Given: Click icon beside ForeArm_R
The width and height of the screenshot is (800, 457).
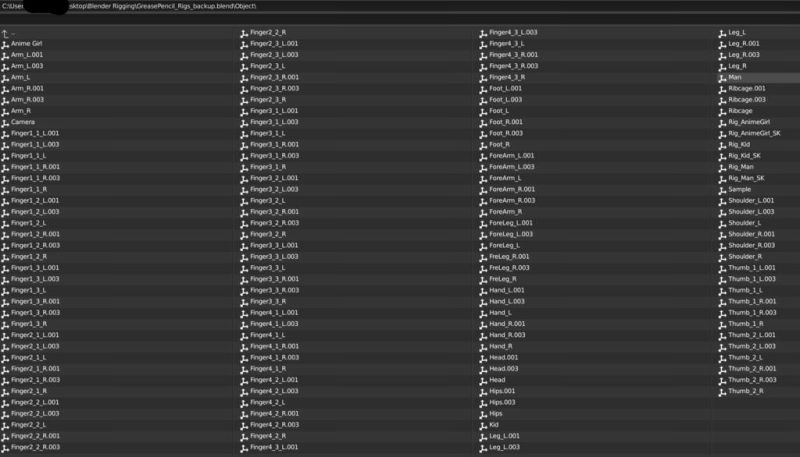Looking at the screenshot, I should (x=484, y=213).
